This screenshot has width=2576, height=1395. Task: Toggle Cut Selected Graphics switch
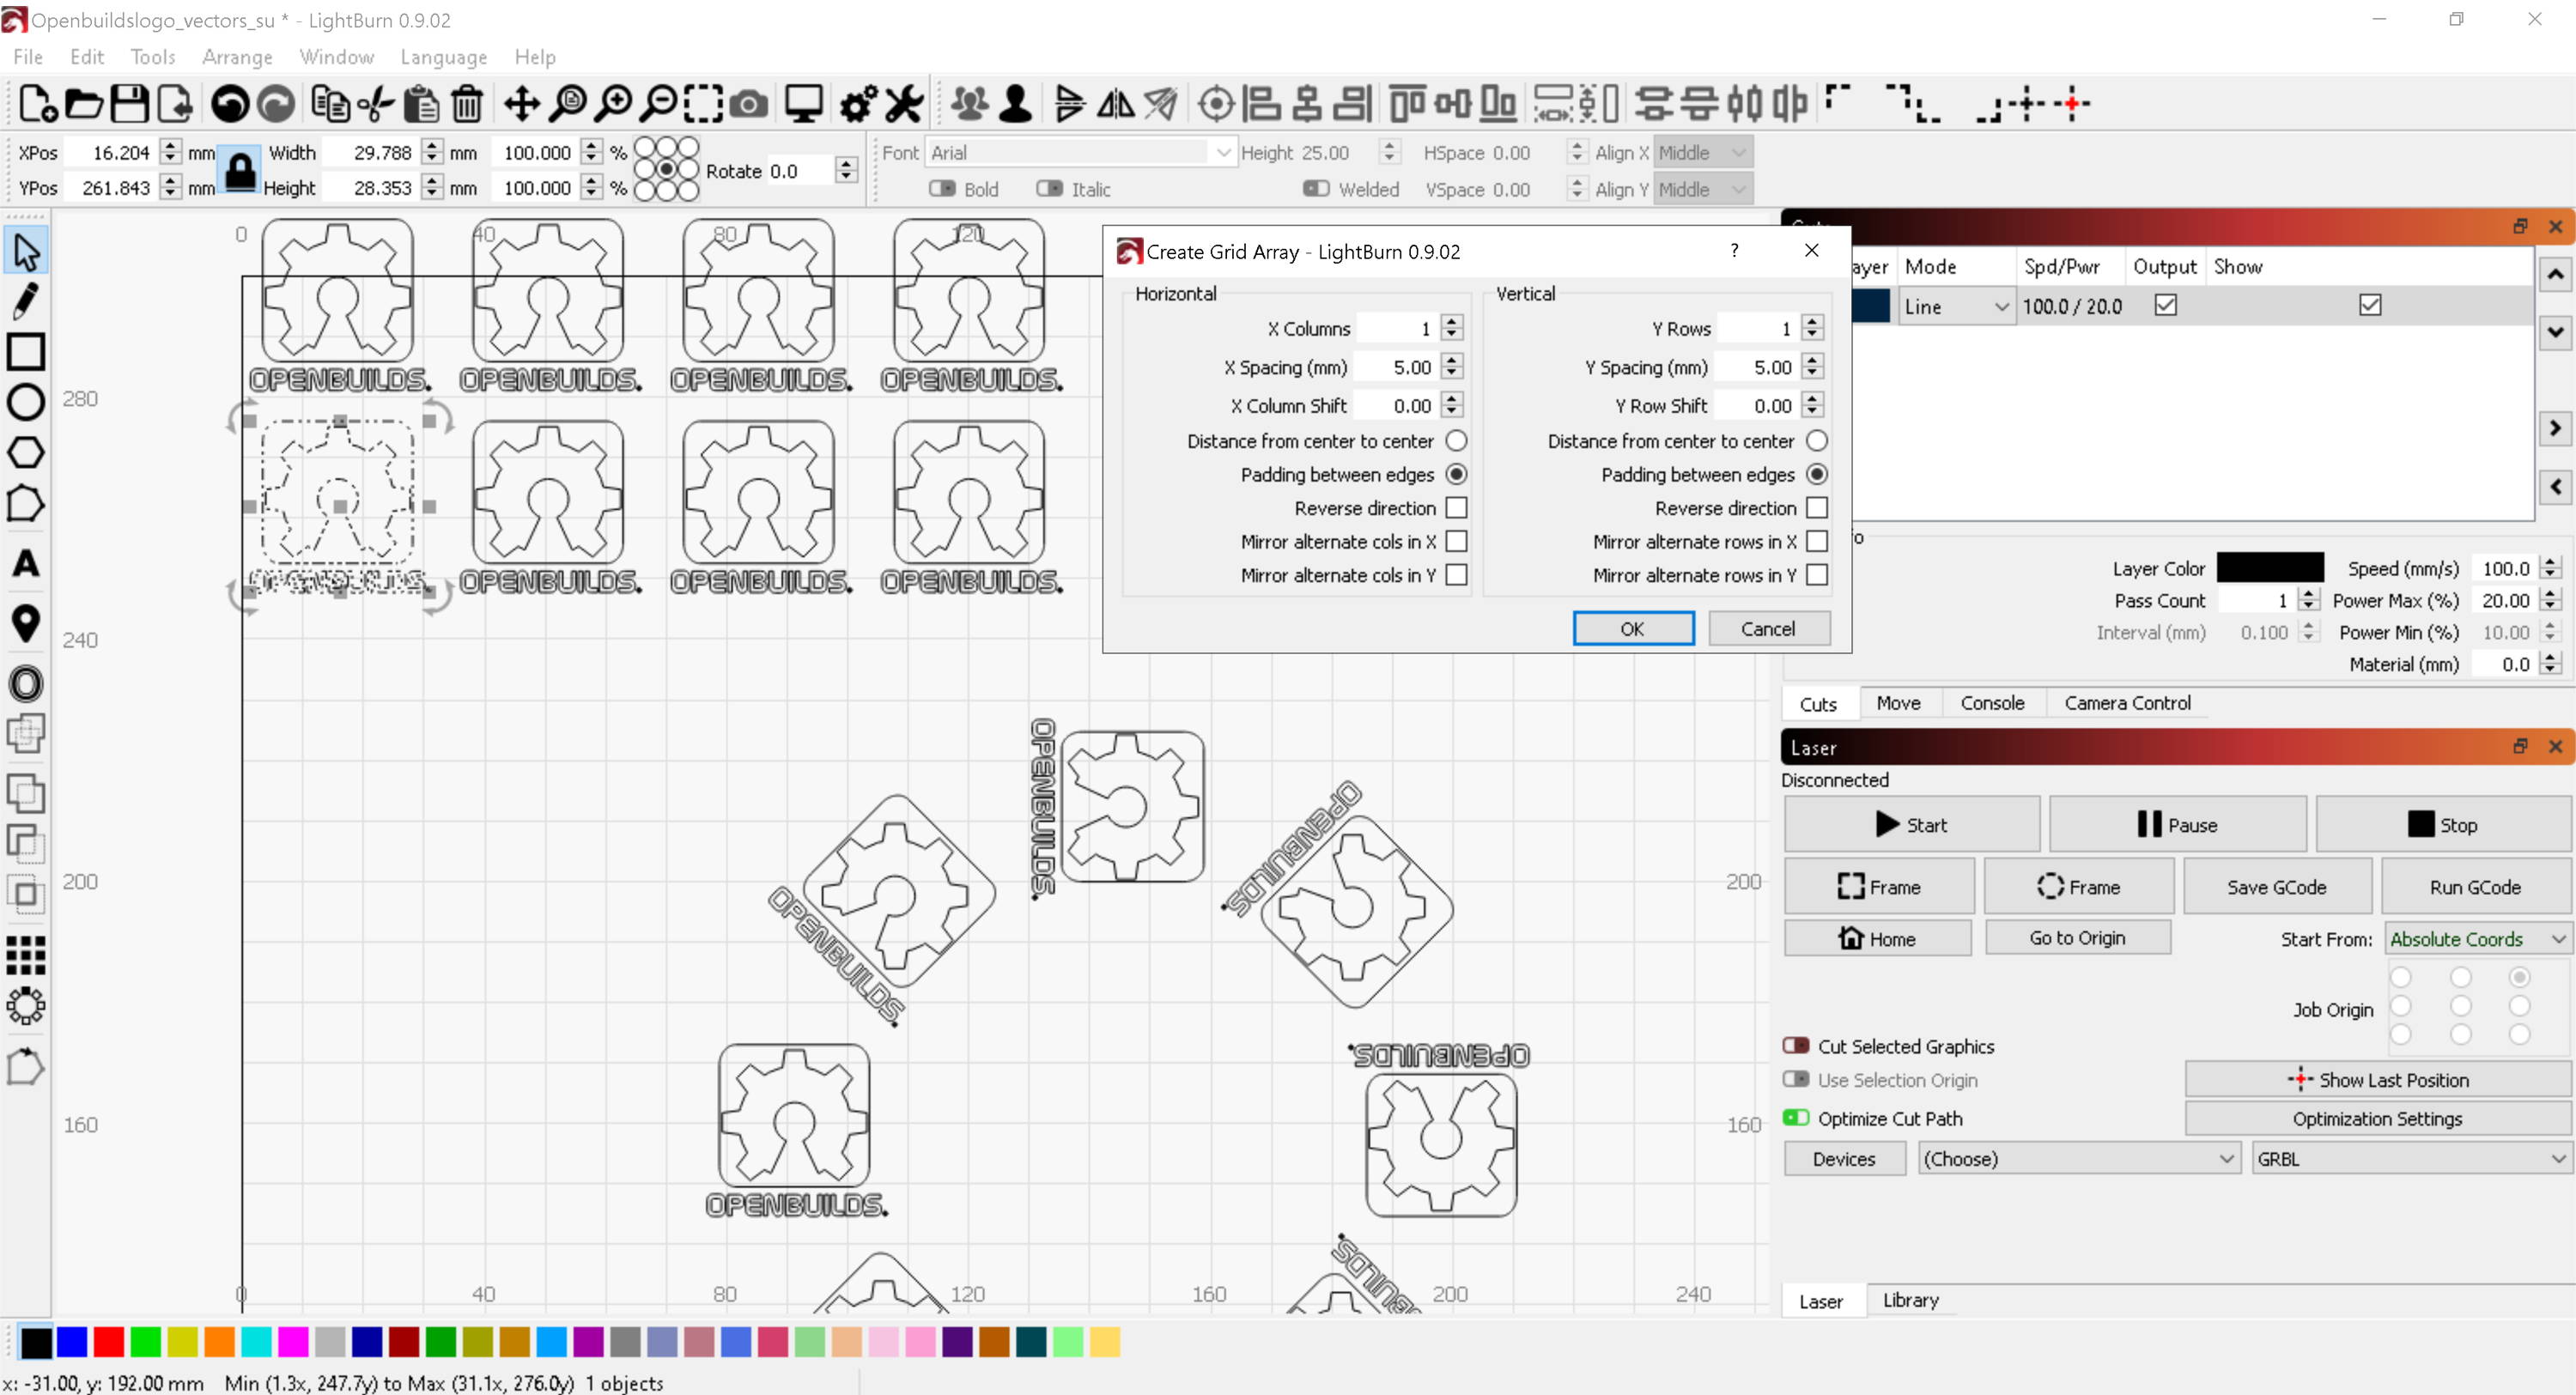(1796, 1046)
